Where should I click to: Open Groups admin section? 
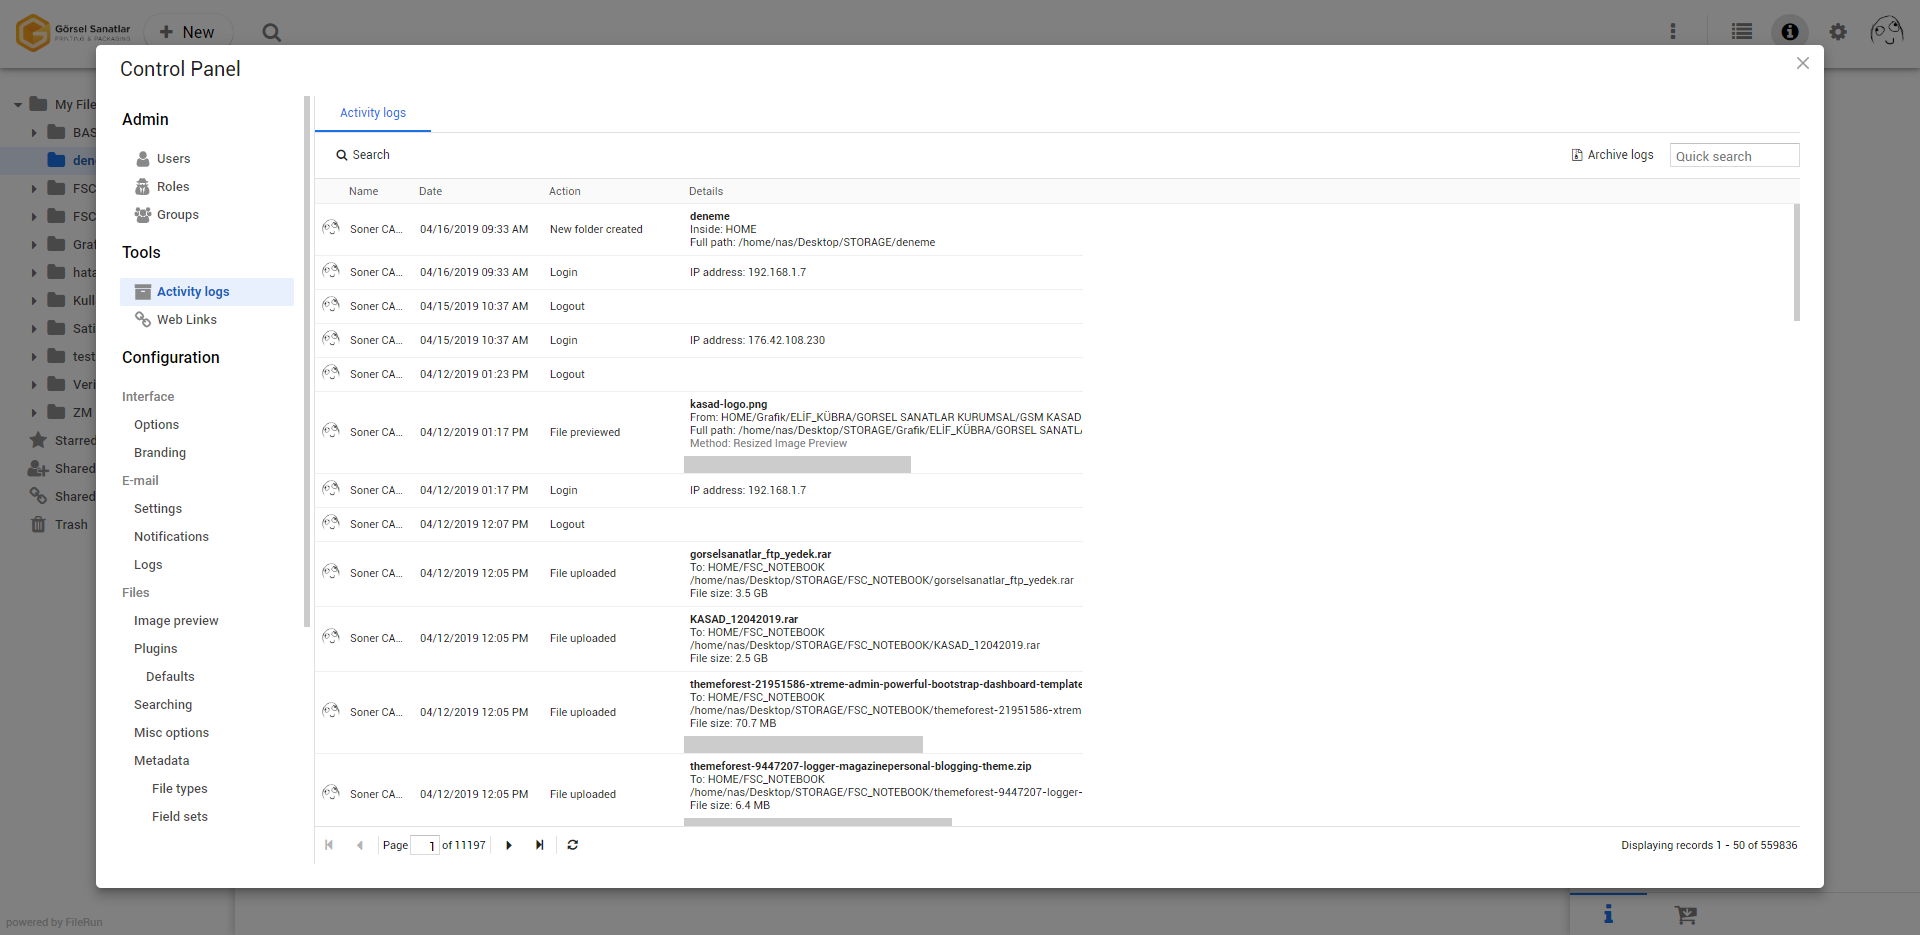(177, 215)
